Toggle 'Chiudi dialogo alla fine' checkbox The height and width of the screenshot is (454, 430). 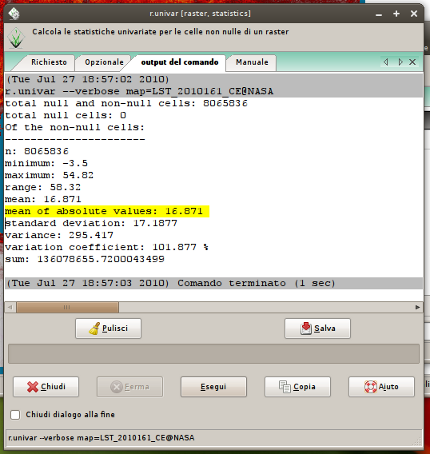(15, 415)
